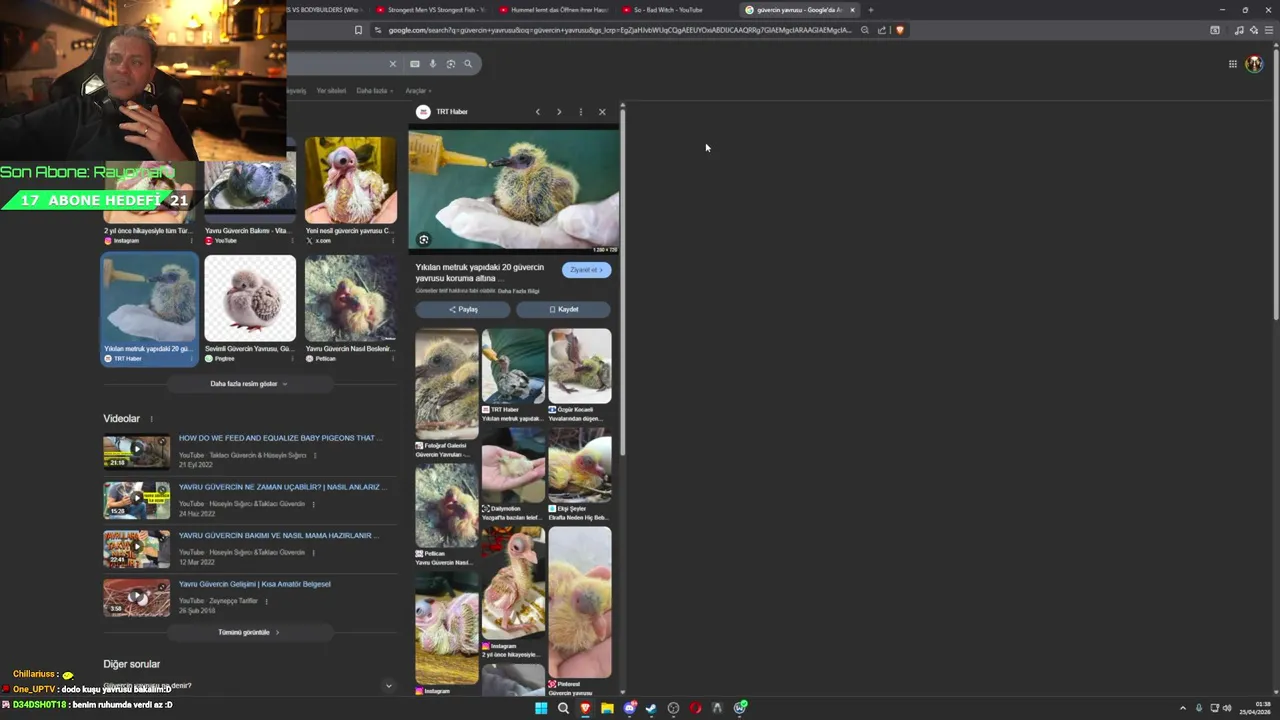
Task: Bookmark this page in address bar
Action: tap(358, 30)
